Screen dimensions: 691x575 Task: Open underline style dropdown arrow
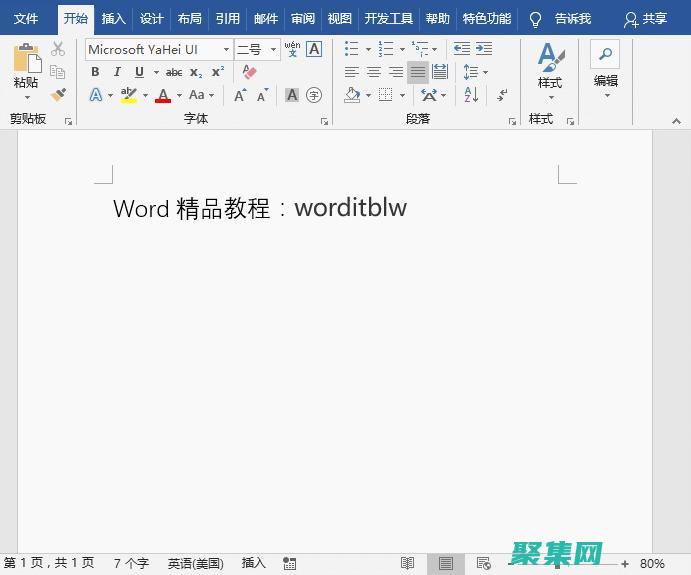[x=156, y=72]
